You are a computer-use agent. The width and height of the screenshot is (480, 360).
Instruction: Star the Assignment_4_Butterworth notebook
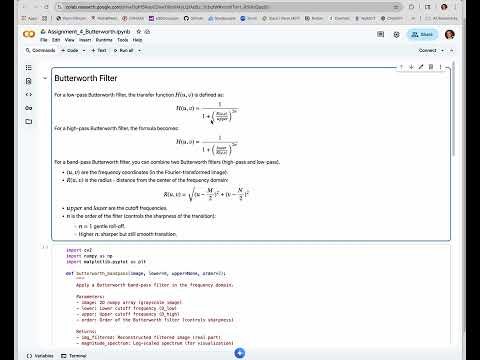click(x=139, y=32)
